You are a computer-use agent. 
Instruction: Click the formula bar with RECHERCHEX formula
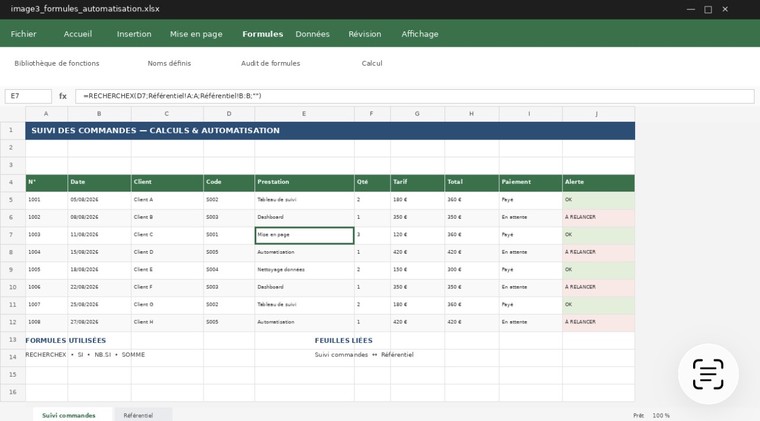(414, 96)
